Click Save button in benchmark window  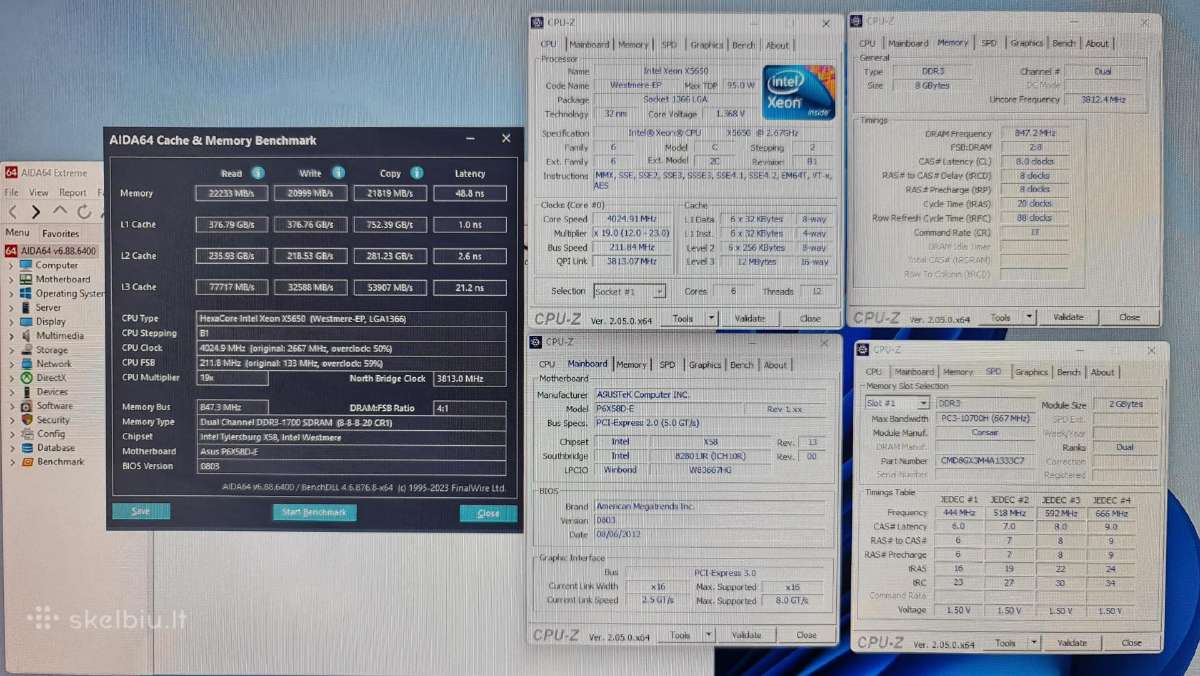click(140, 511)
